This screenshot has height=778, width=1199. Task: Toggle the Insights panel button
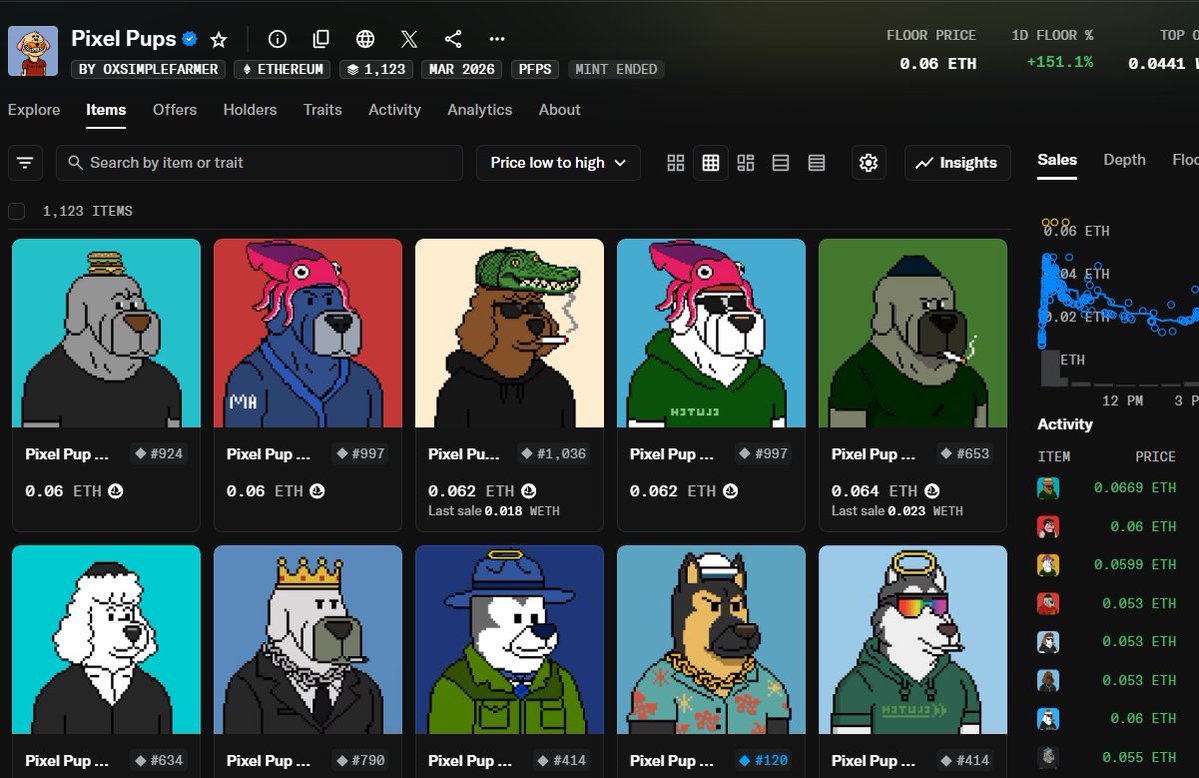(x=957, y=163)
